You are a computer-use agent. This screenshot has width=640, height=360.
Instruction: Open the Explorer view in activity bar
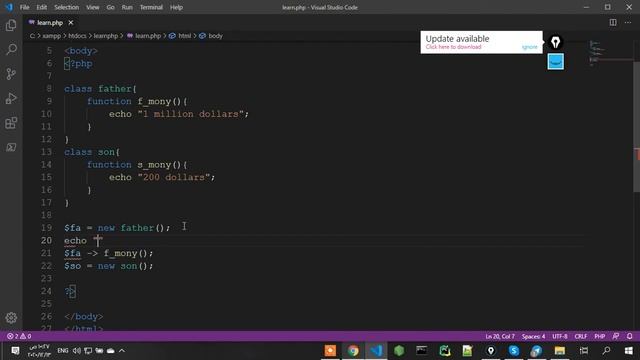(x=11, y=25)
